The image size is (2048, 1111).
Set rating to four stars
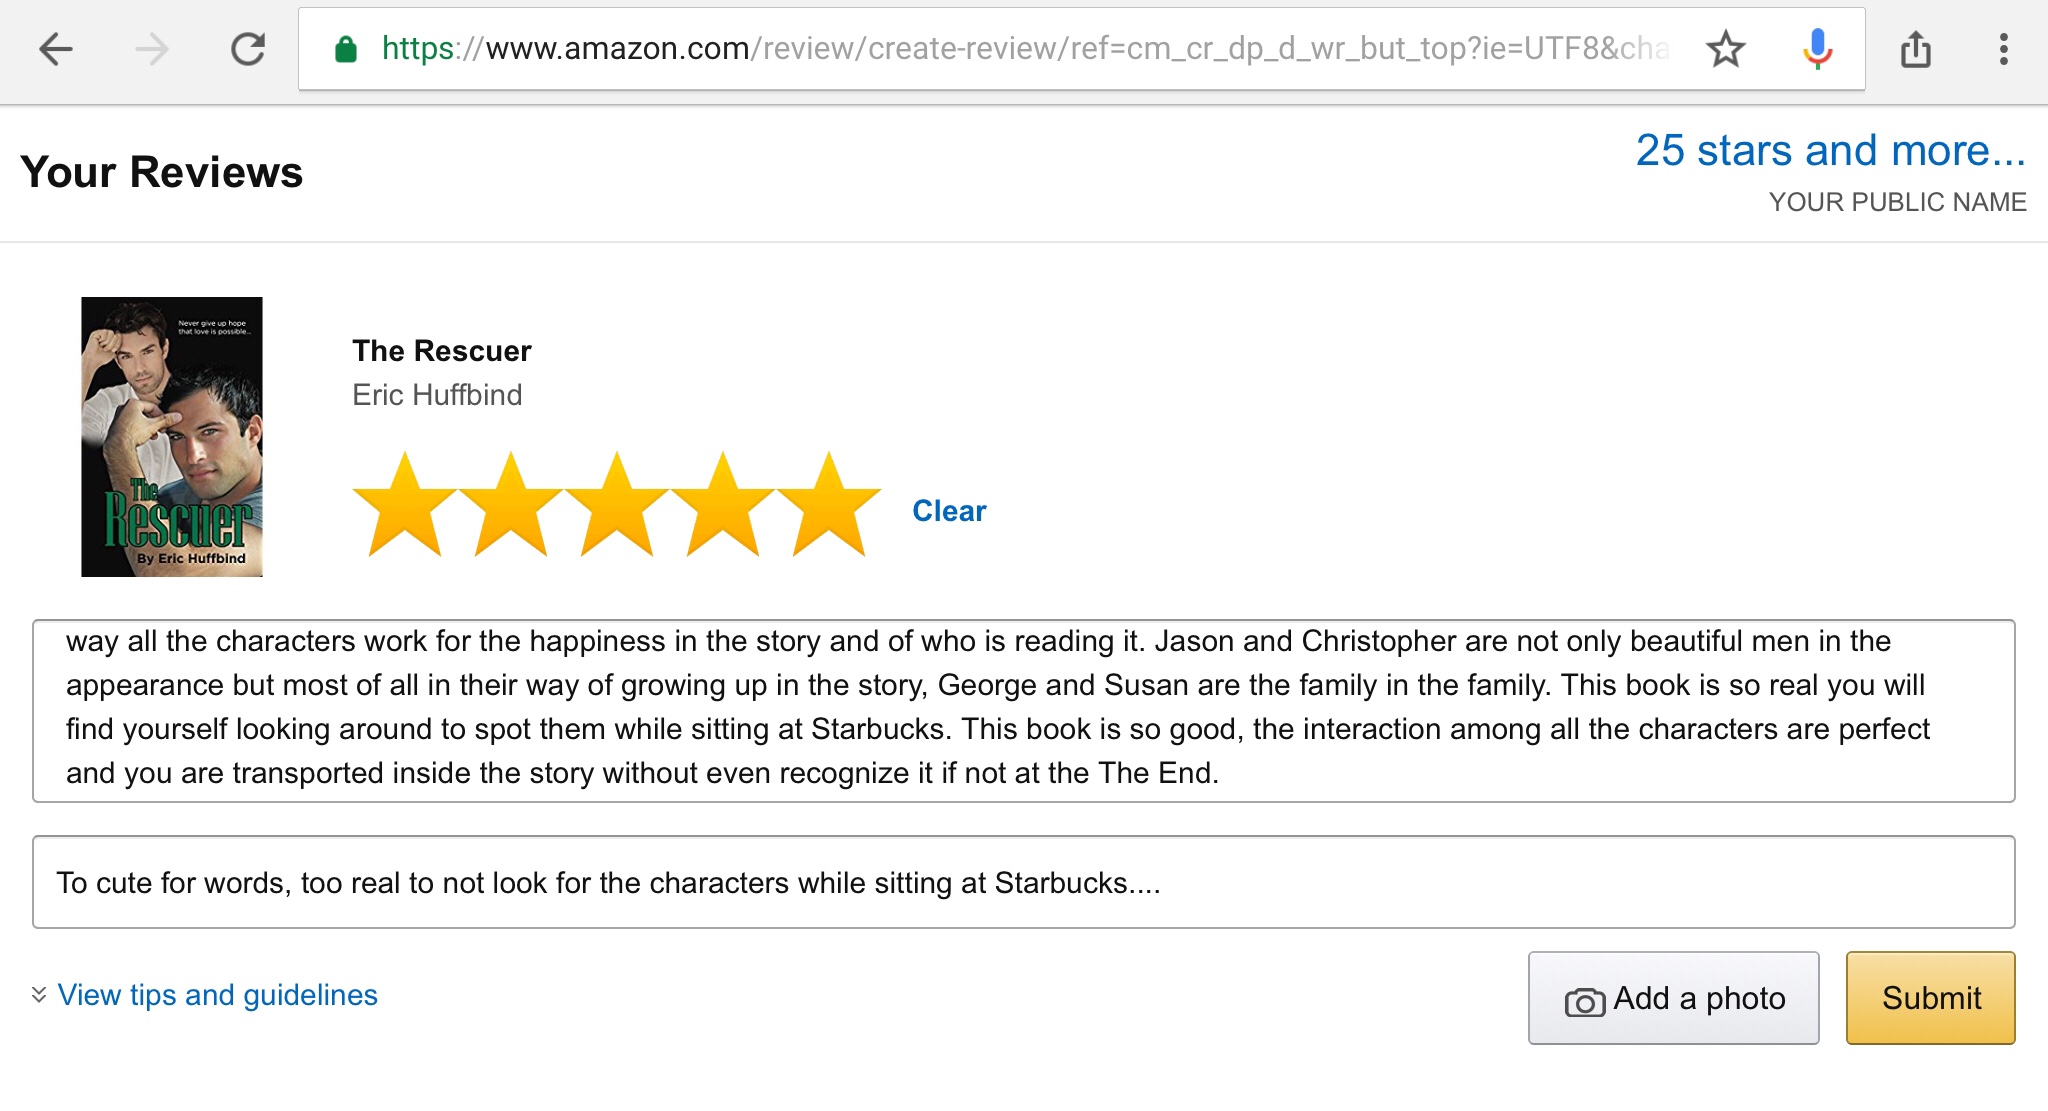723,505
